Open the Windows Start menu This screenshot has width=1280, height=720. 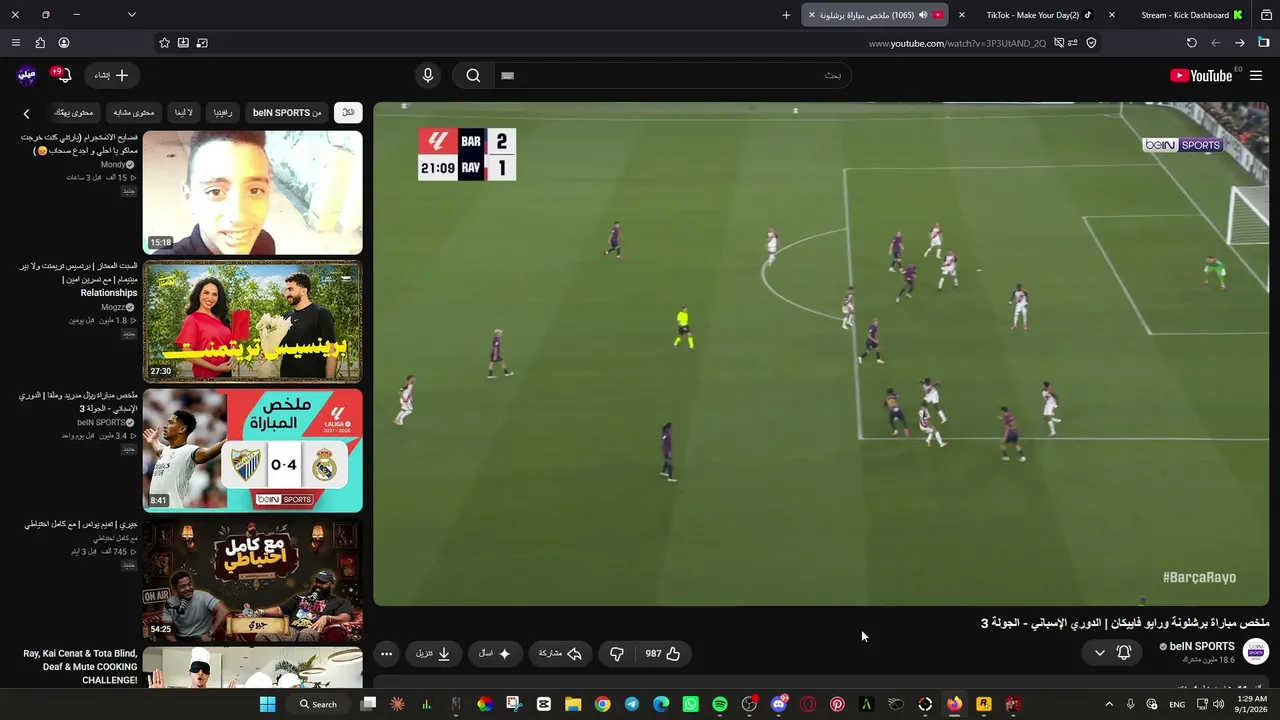267,704
